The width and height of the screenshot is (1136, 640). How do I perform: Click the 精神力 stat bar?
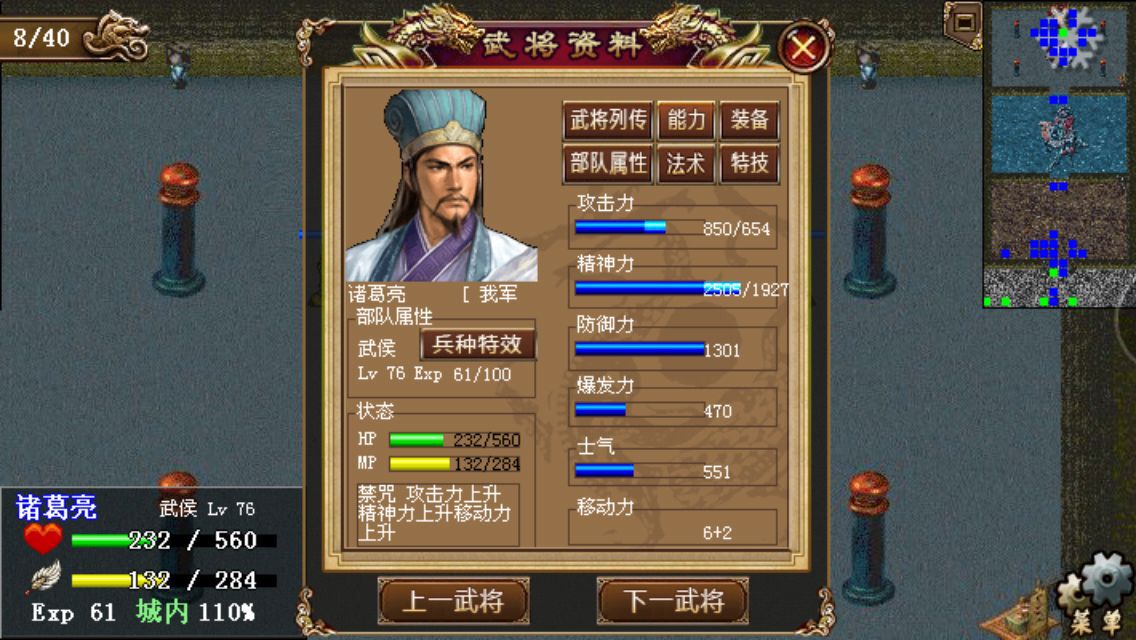pyautogui.click(x=640, y=288)
